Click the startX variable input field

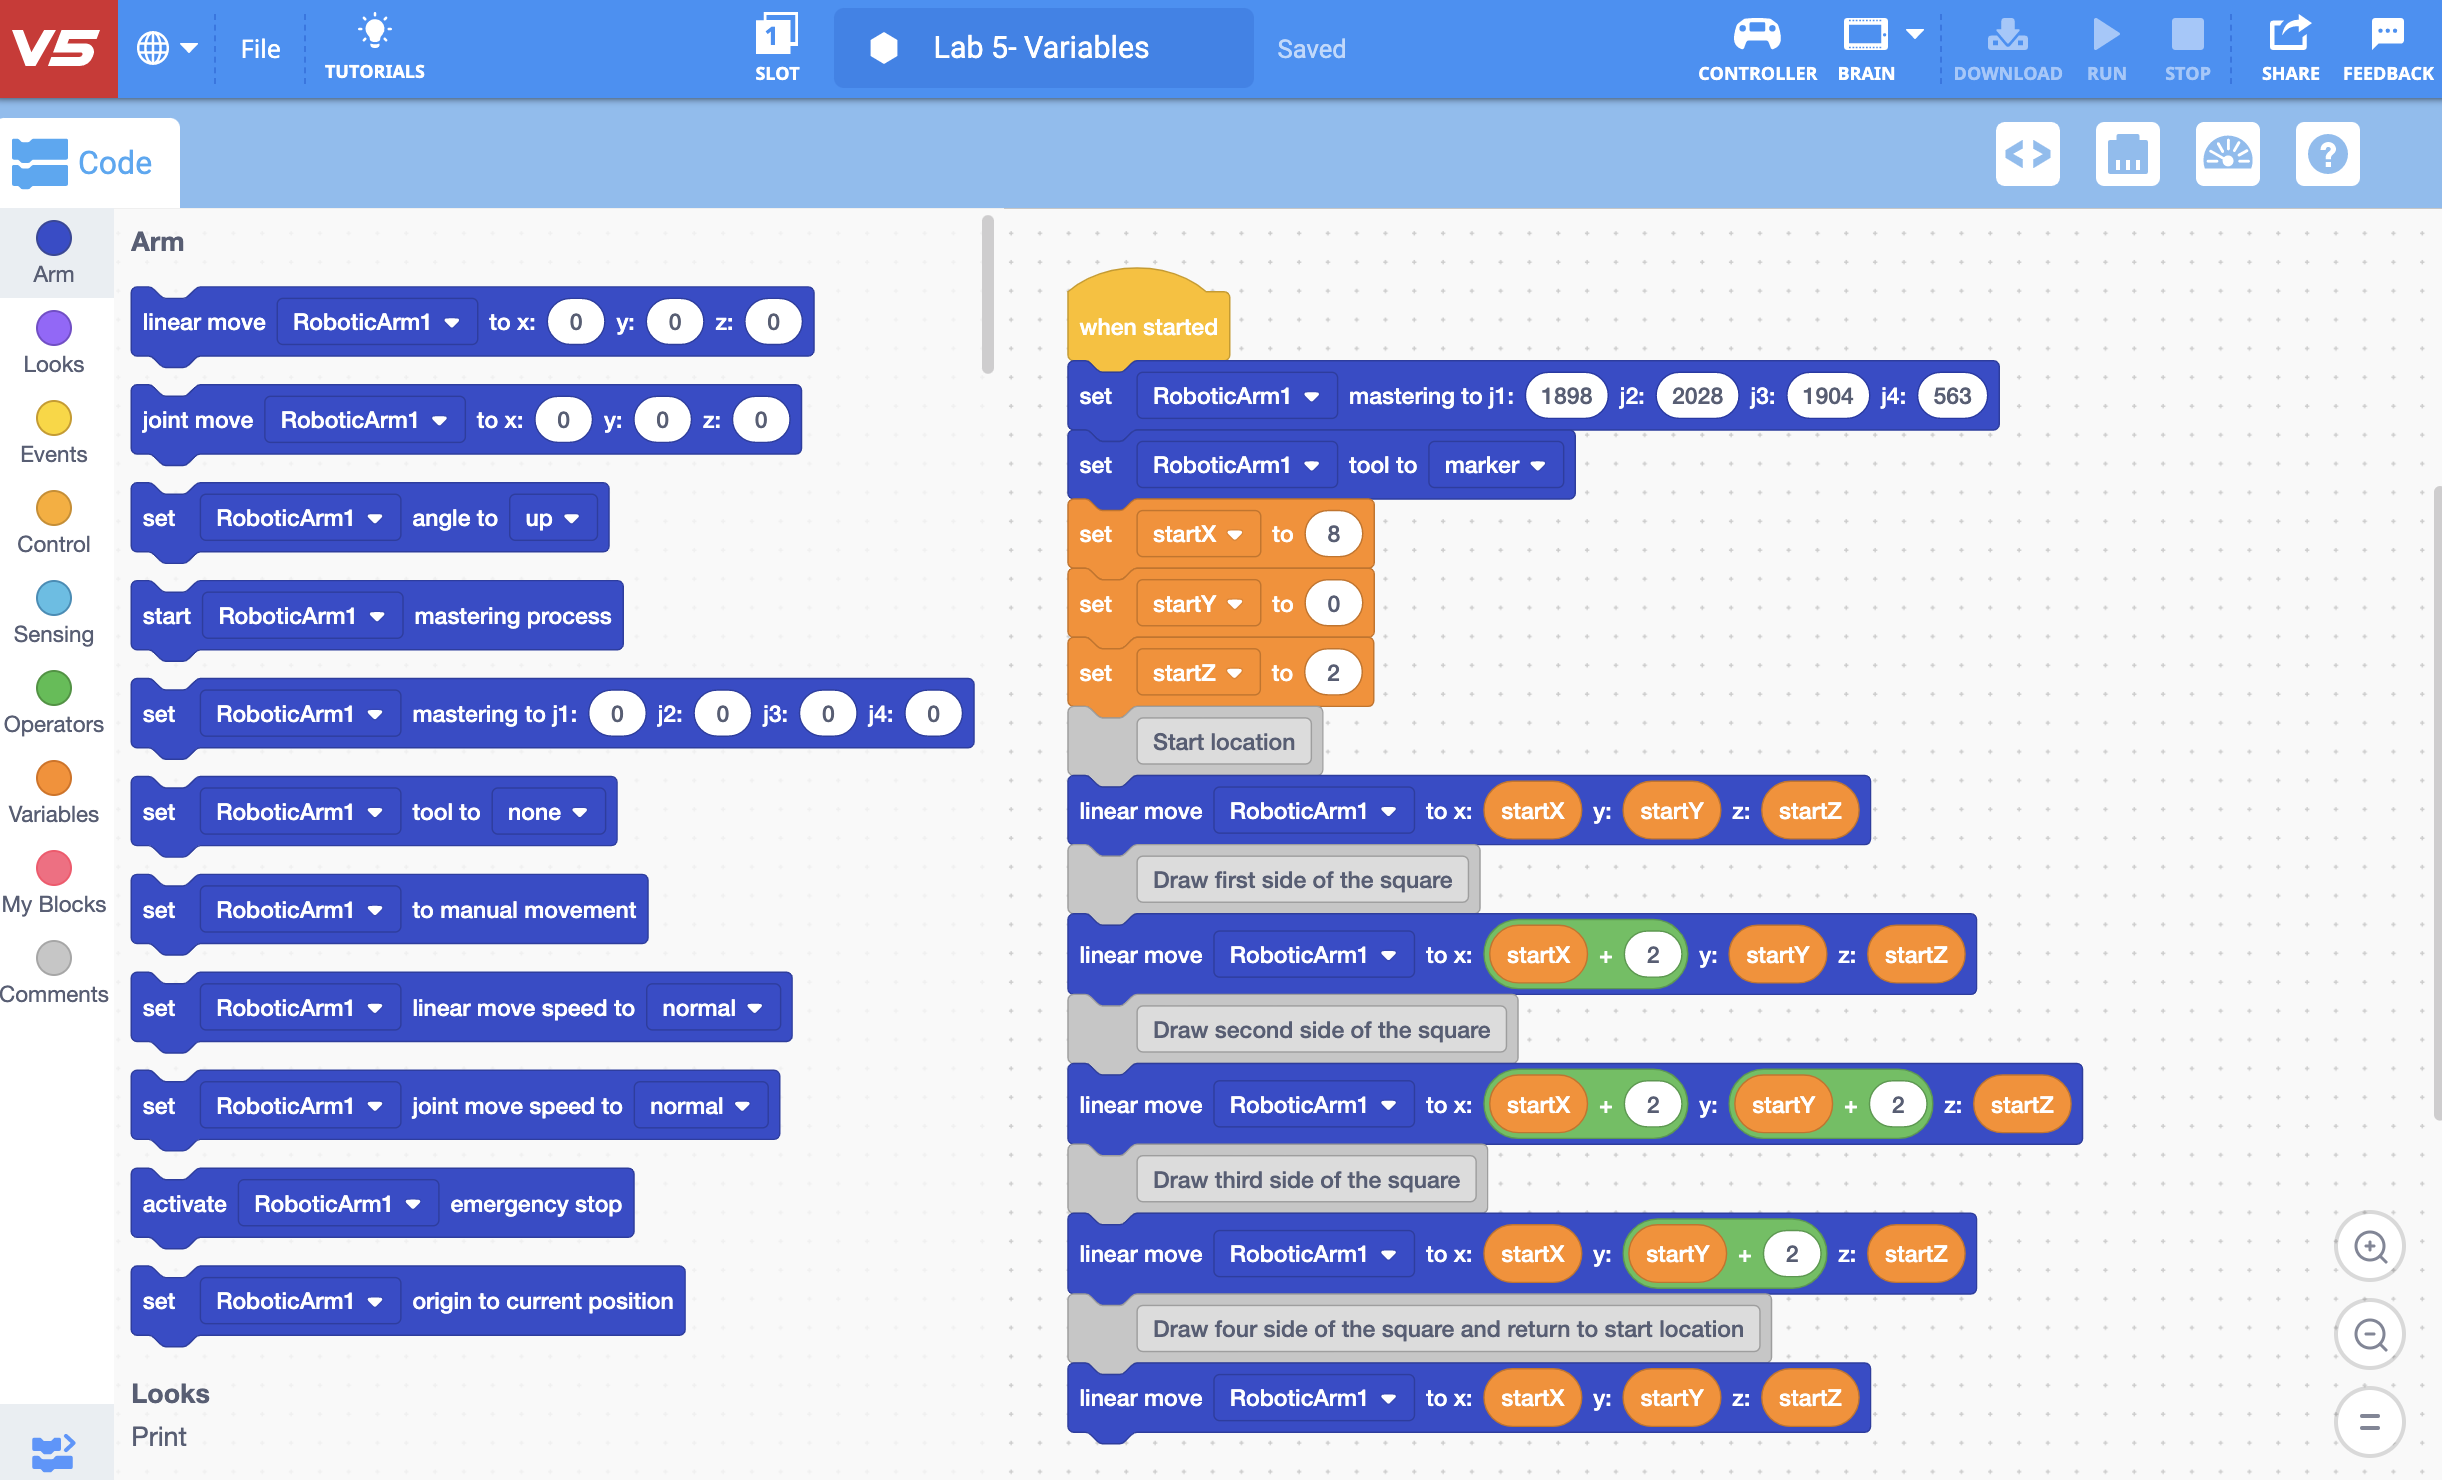tap(1329, 534)
